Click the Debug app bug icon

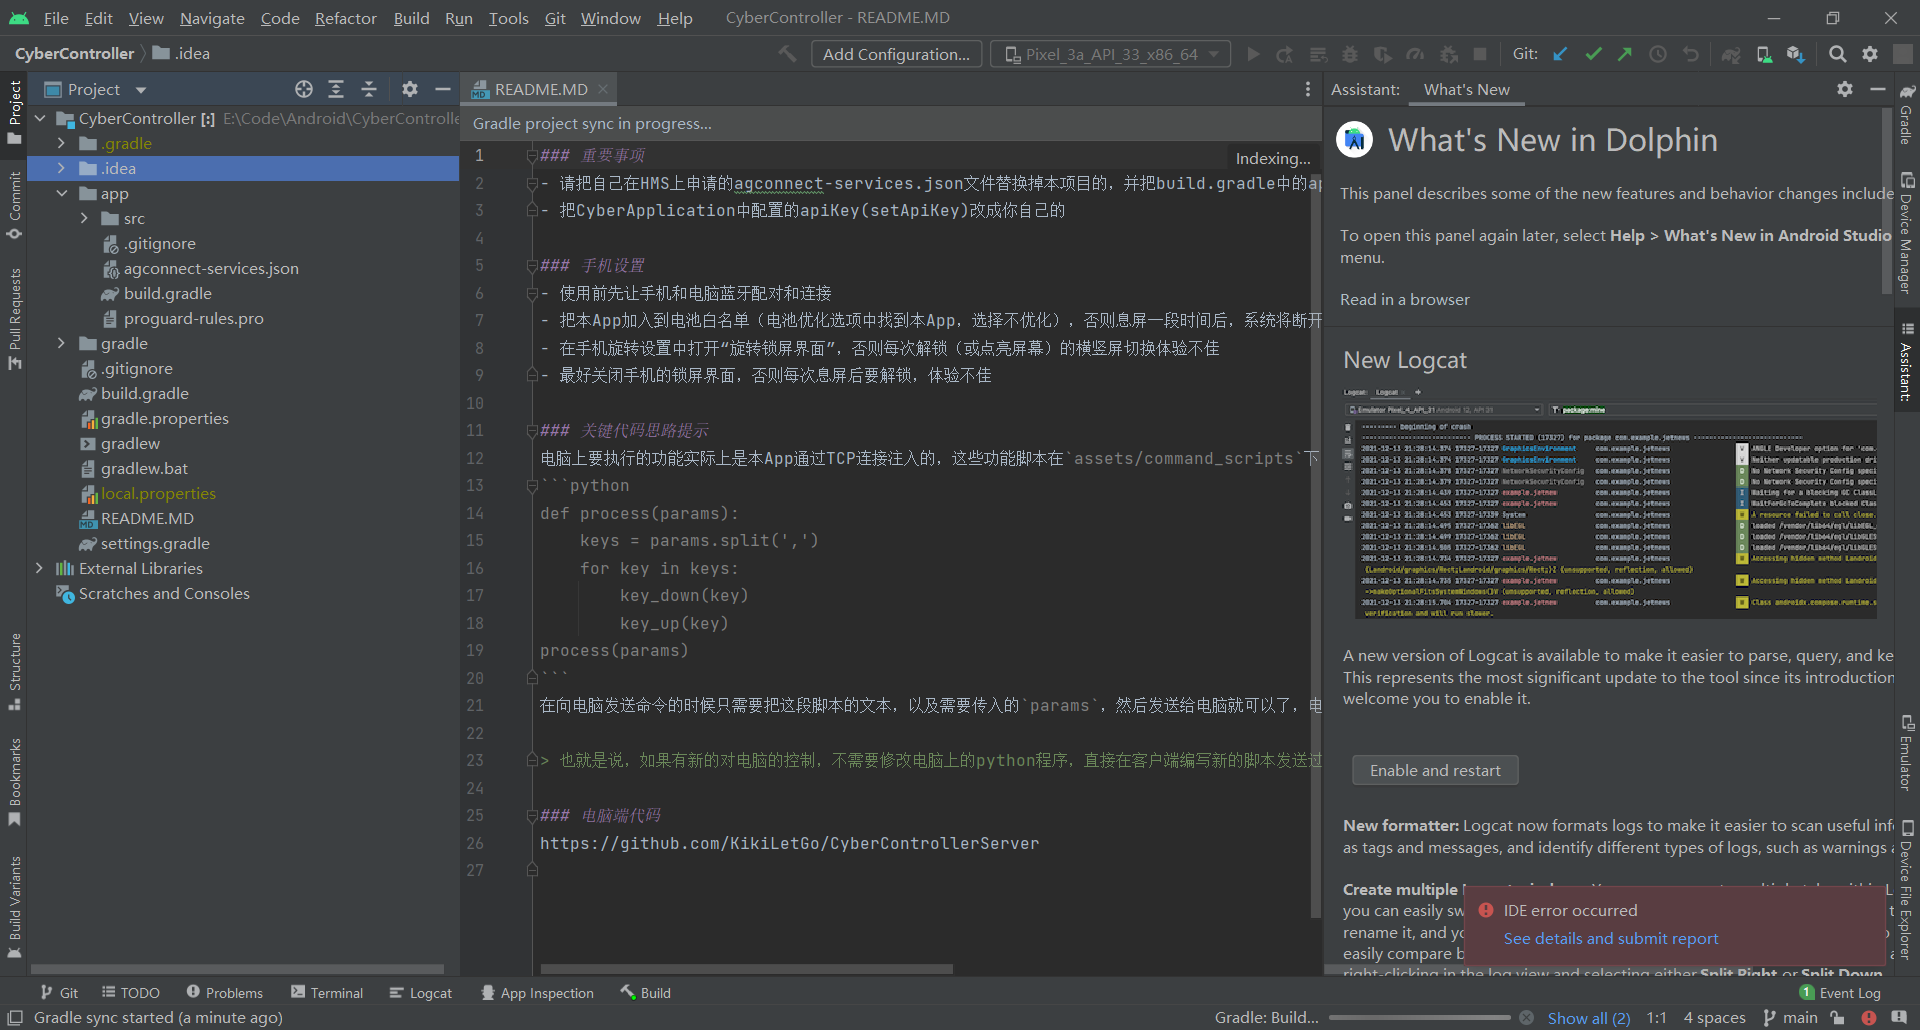(1350, 54)
